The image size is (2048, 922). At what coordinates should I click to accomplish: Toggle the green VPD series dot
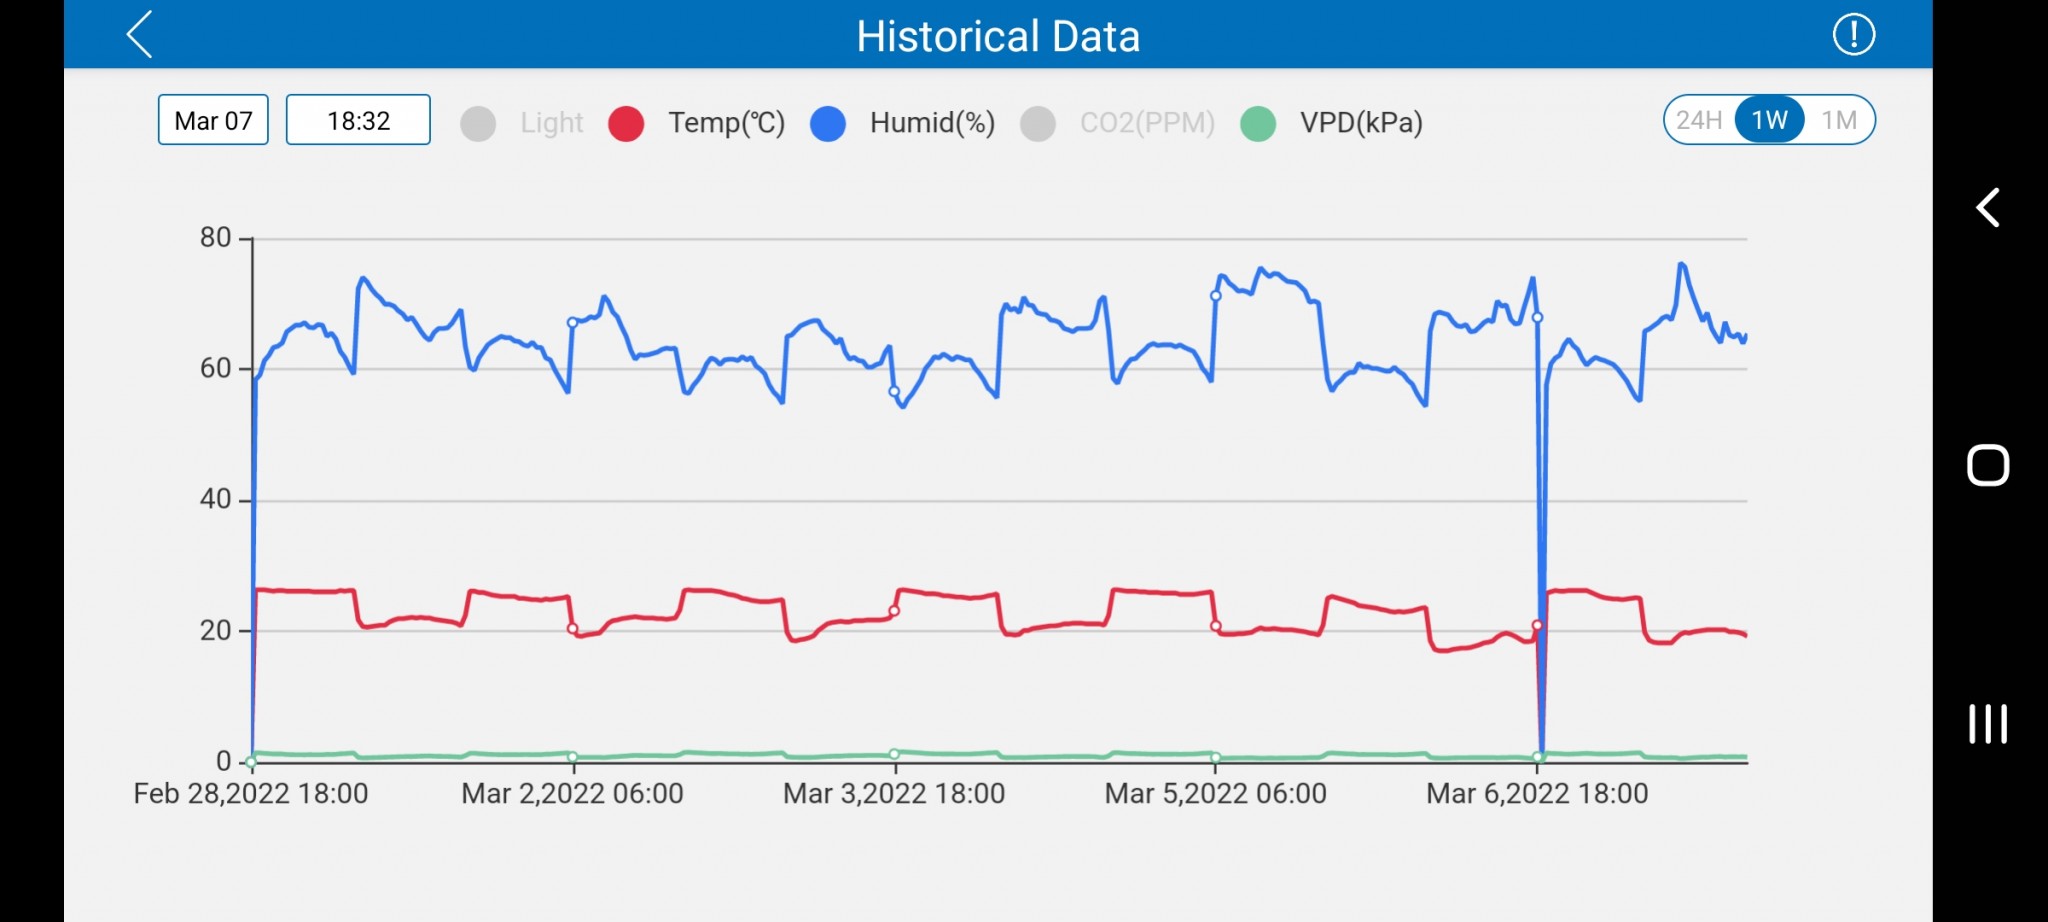(1258, 123)
